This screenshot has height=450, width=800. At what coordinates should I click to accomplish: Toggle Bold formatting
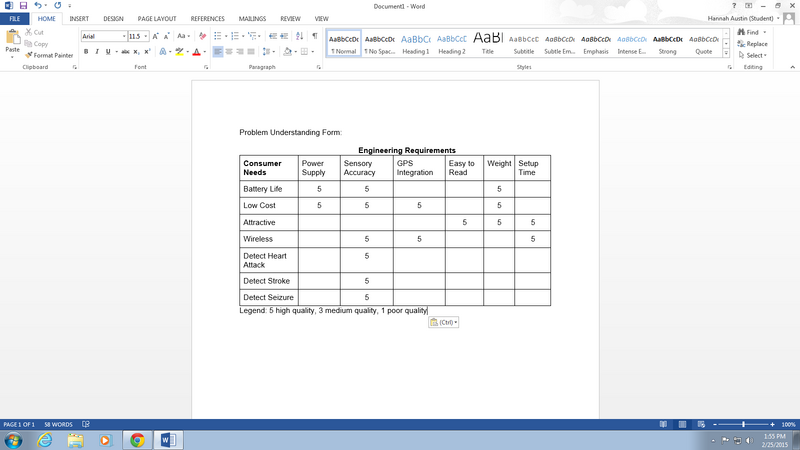click(86, 52)
